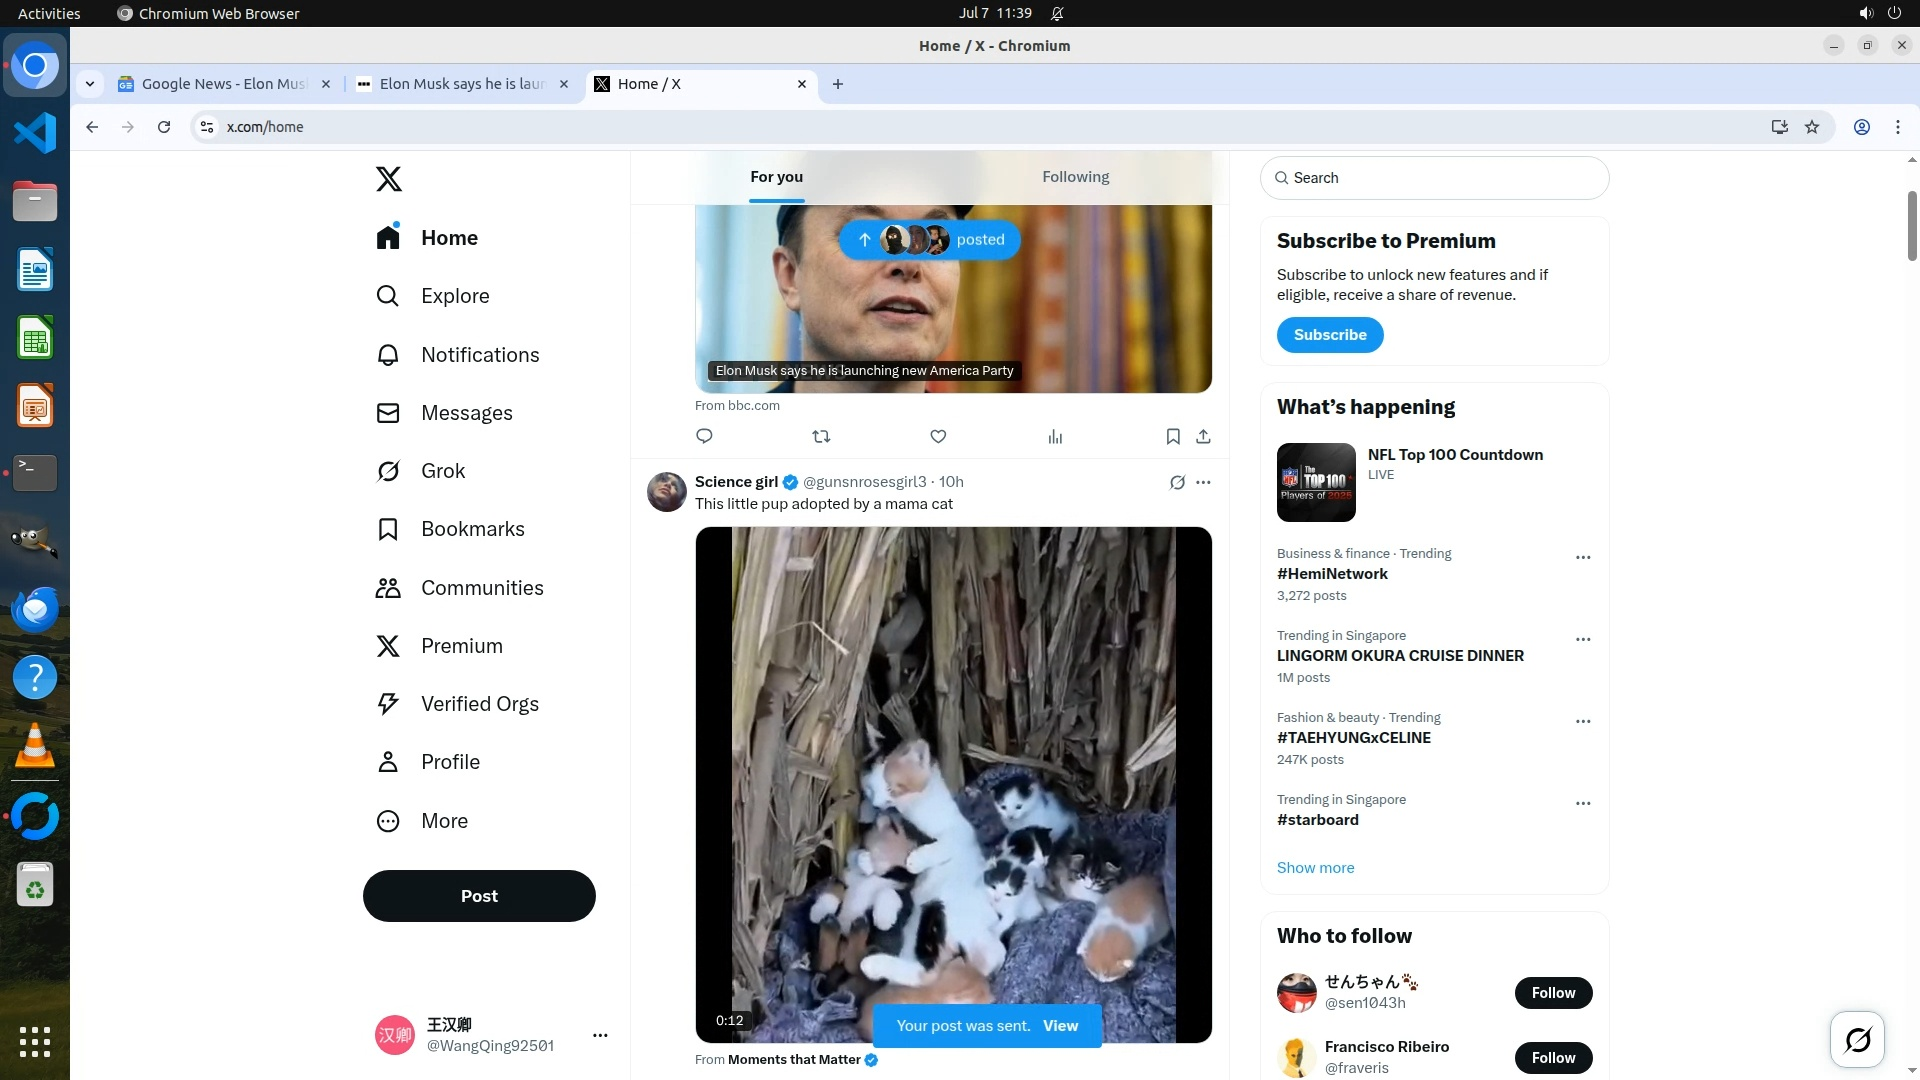Click the blue Subscribe button
The image size is (1920, 1080).
pos(1329,335)
